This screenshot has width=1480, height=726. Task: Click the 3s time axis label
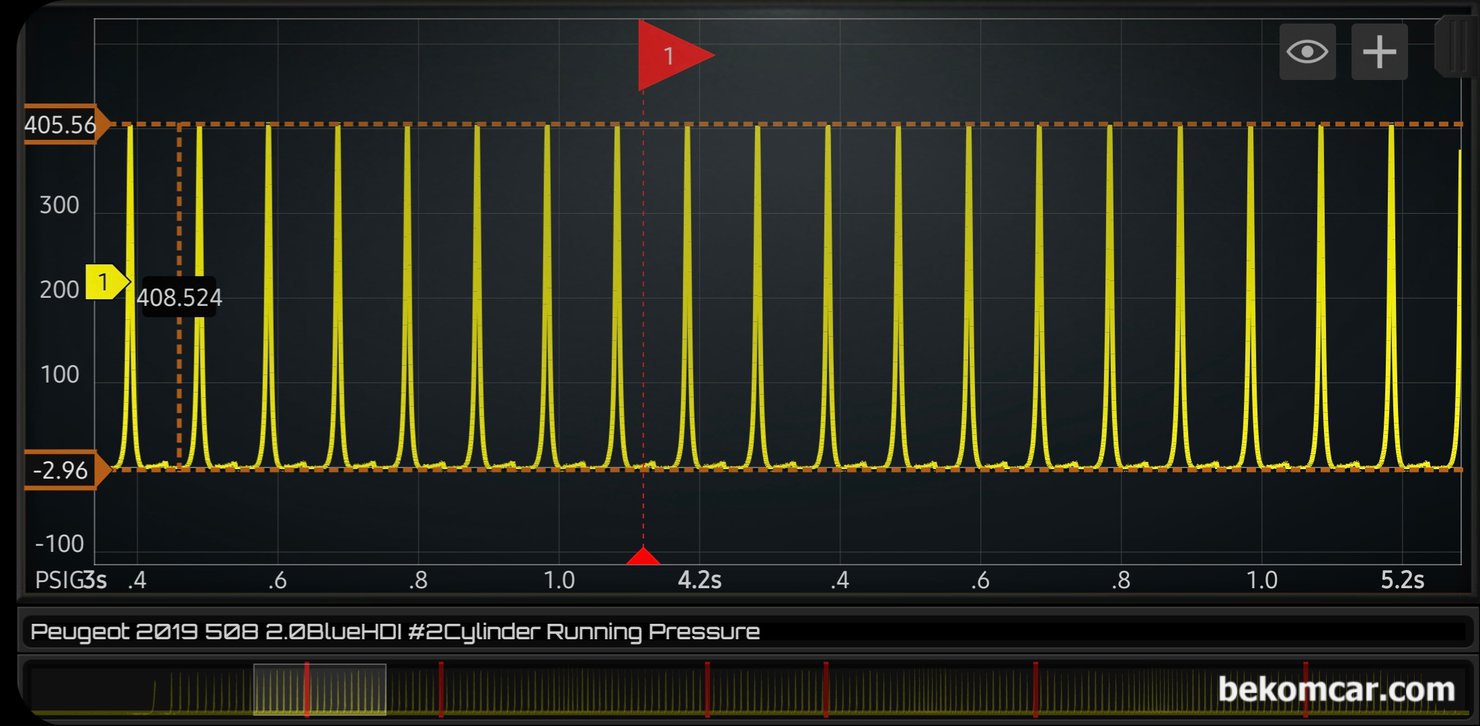click(x=95, y=580)
